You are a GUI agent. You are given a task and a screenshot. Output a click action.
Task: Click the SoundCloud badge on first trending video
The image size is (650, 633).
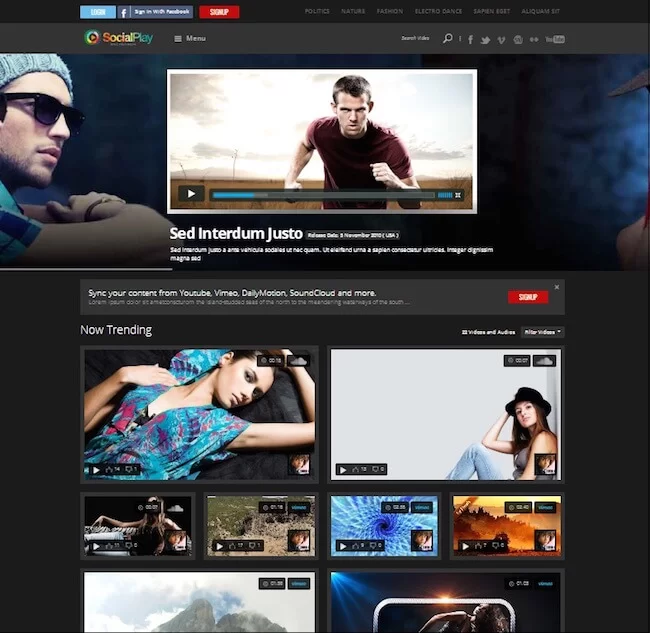[x=298, y=360]
